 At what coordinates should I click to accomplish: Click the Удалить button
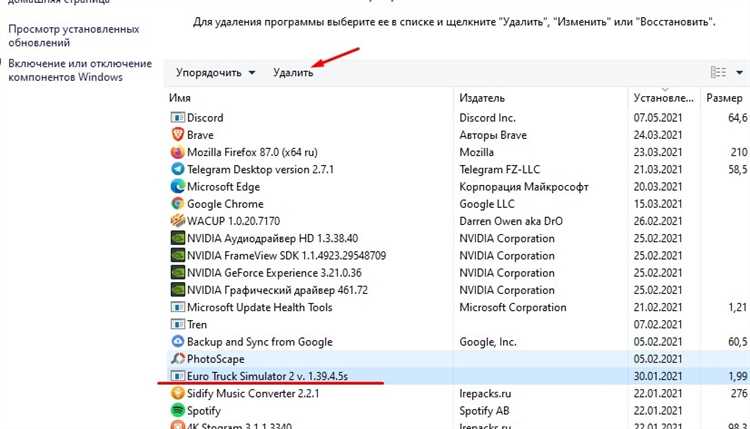[x=293, y=73]
